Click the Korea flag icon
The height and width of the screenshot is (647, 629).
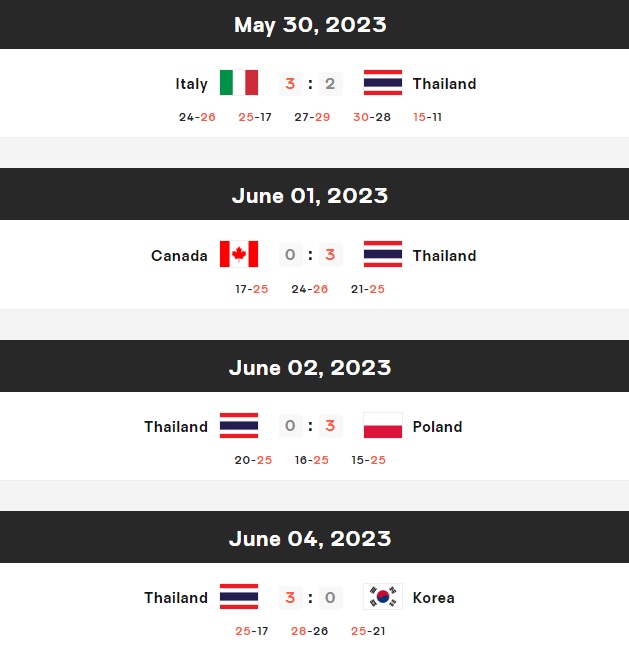click(x=383, y=597)
